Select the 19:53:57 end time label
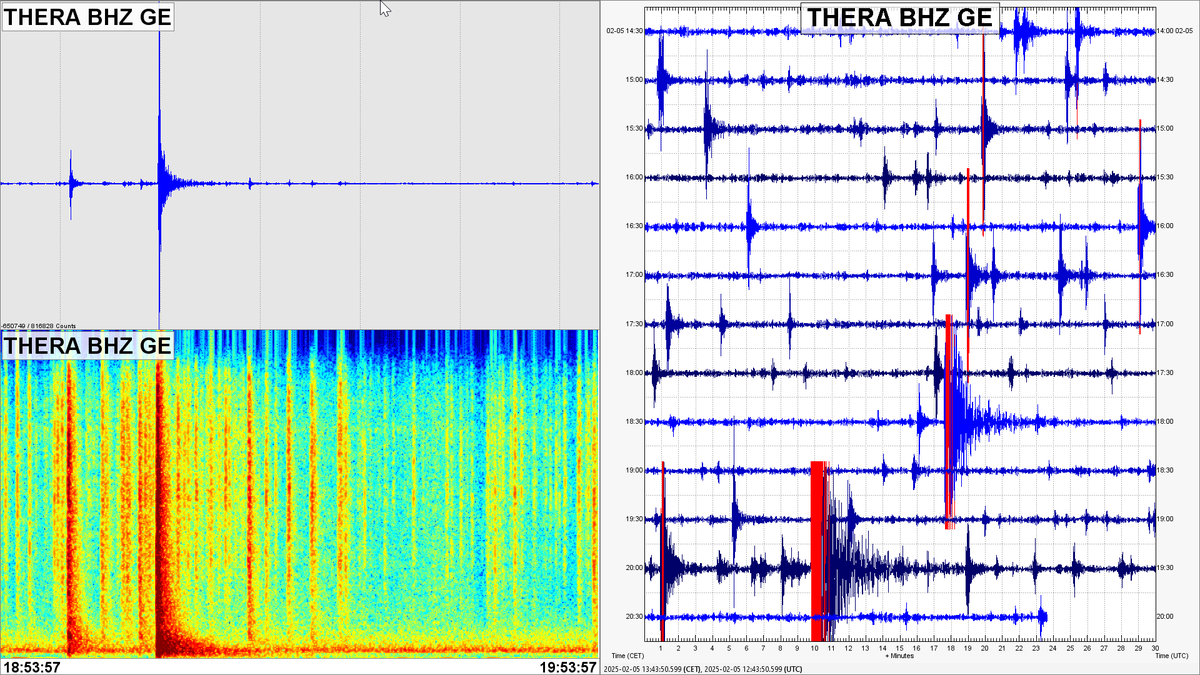This screenshot has width=1200, height=675. (568, 667)
